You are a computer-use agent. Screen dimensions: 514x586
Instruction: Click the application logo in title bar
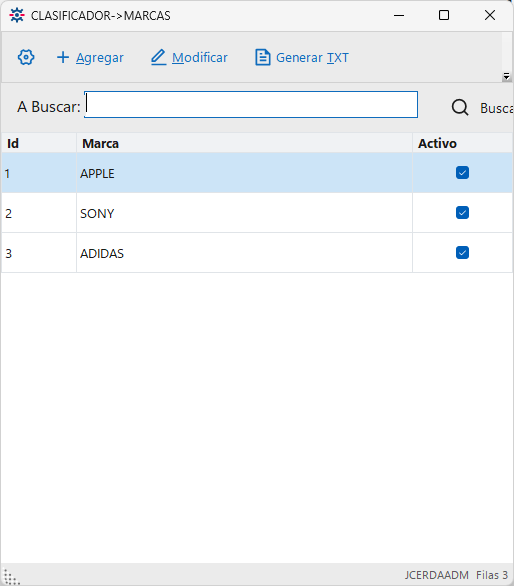17,15
